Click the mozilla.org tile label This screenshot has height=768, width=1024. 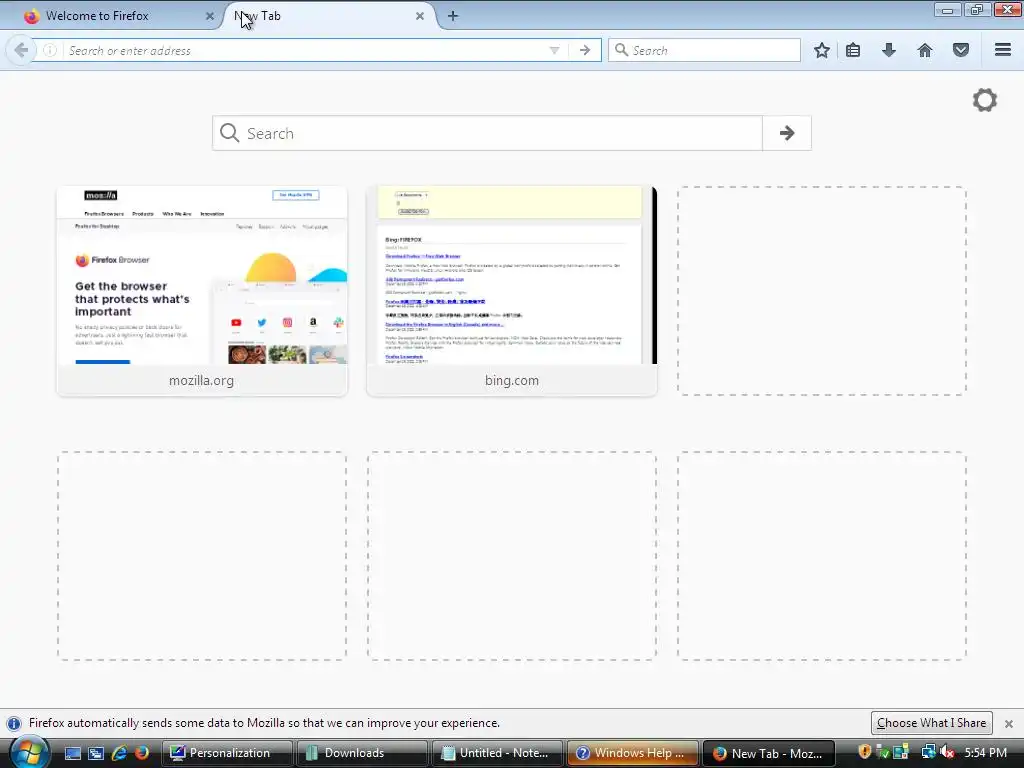[x=201, y=380]
